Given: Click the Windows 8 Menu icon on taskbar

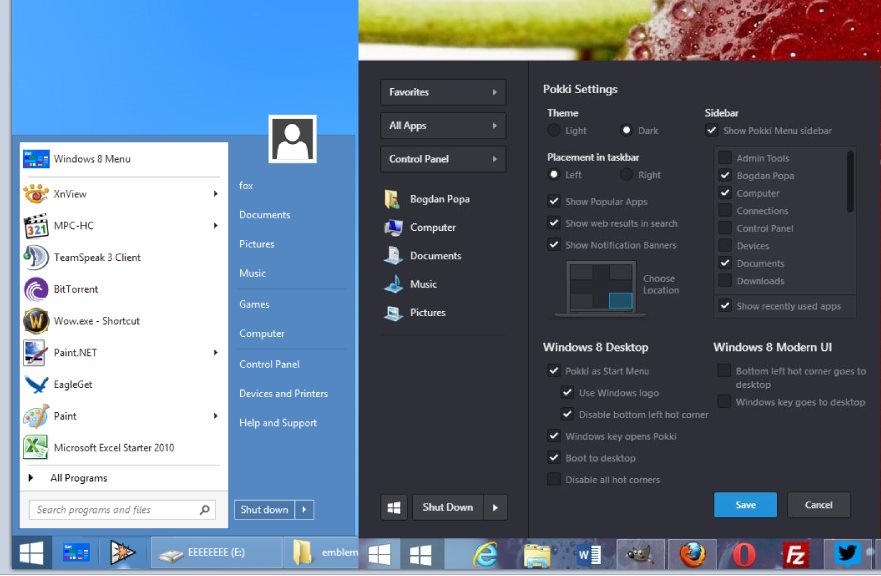Looking at the screenshot, I should (x=76, y=553).
